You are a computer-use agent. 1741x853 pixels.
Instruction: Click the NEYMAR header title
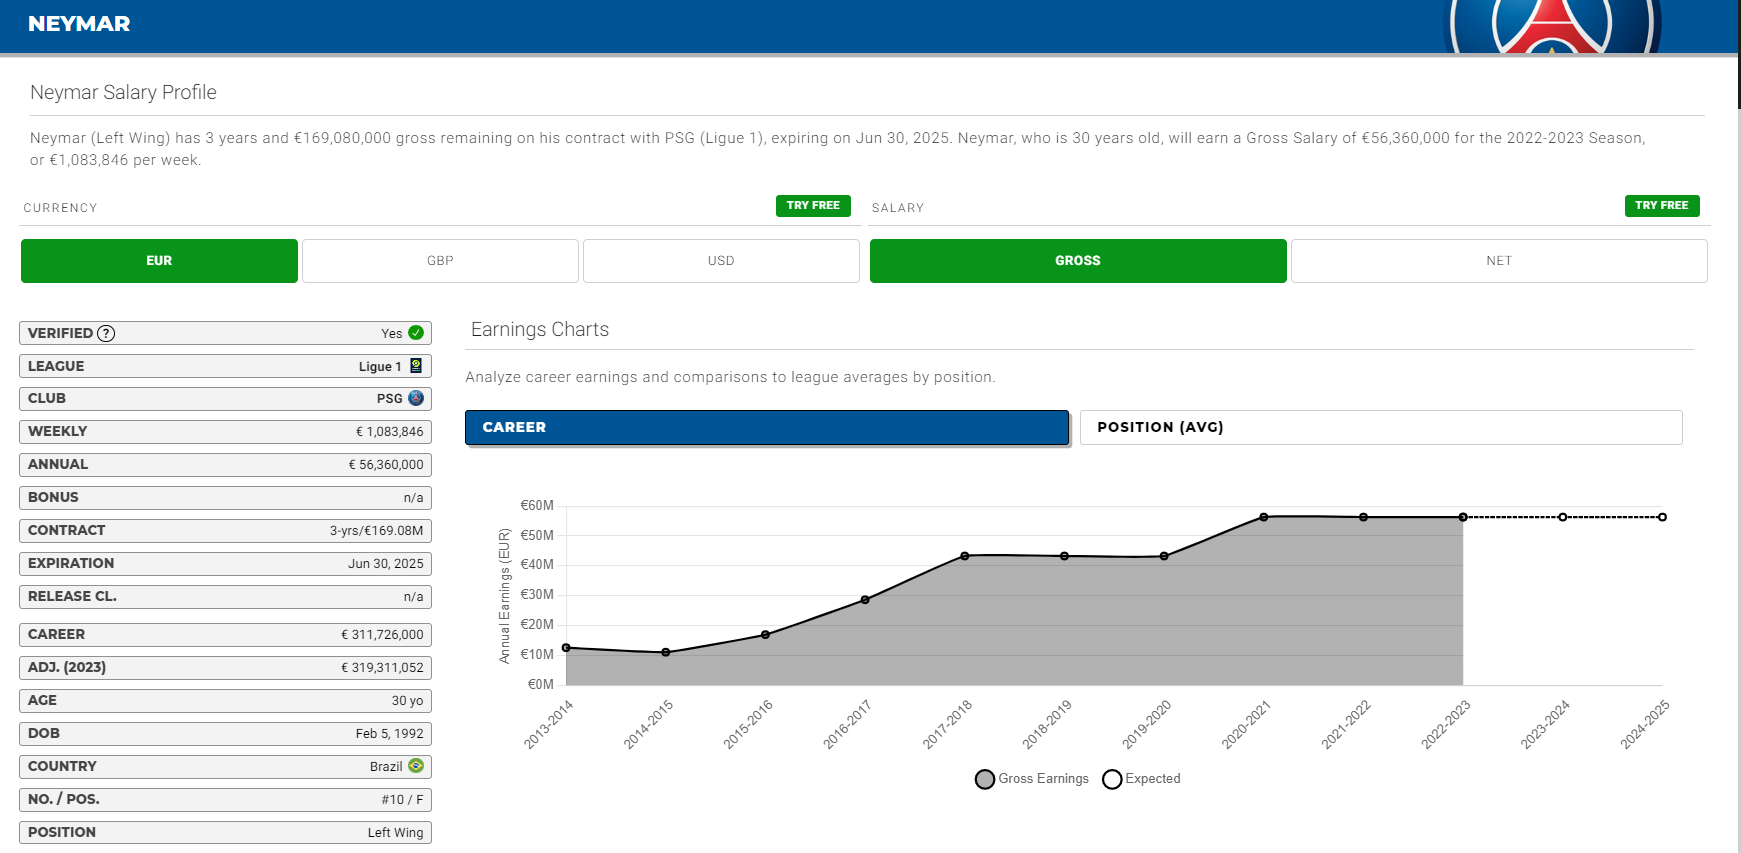tap(79, 24)
